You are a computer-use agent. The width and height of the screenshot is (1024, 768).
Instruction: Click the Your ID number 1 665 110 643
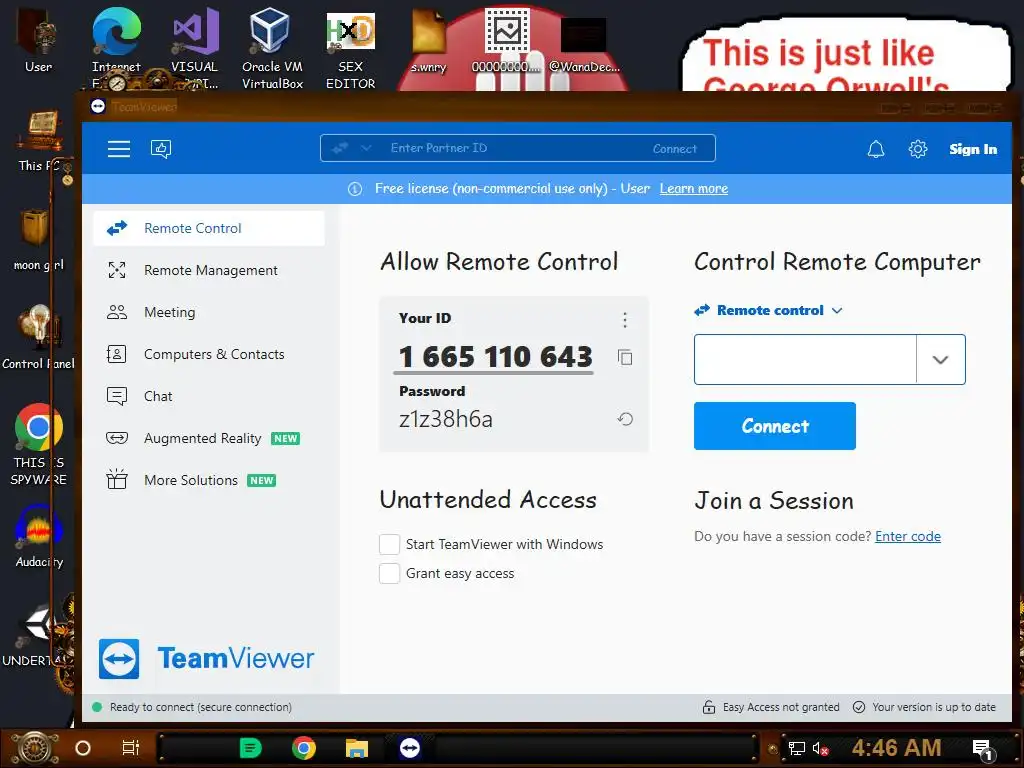click(496, 357)
